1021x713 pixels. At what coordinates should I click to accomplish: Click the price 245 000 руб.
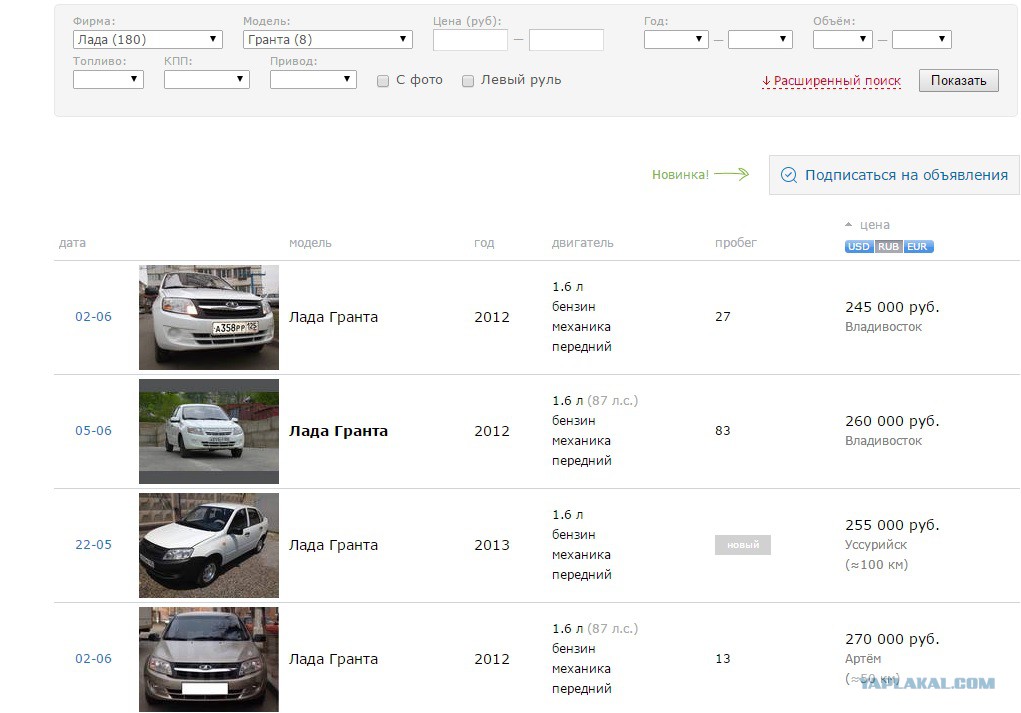(892, 307)
